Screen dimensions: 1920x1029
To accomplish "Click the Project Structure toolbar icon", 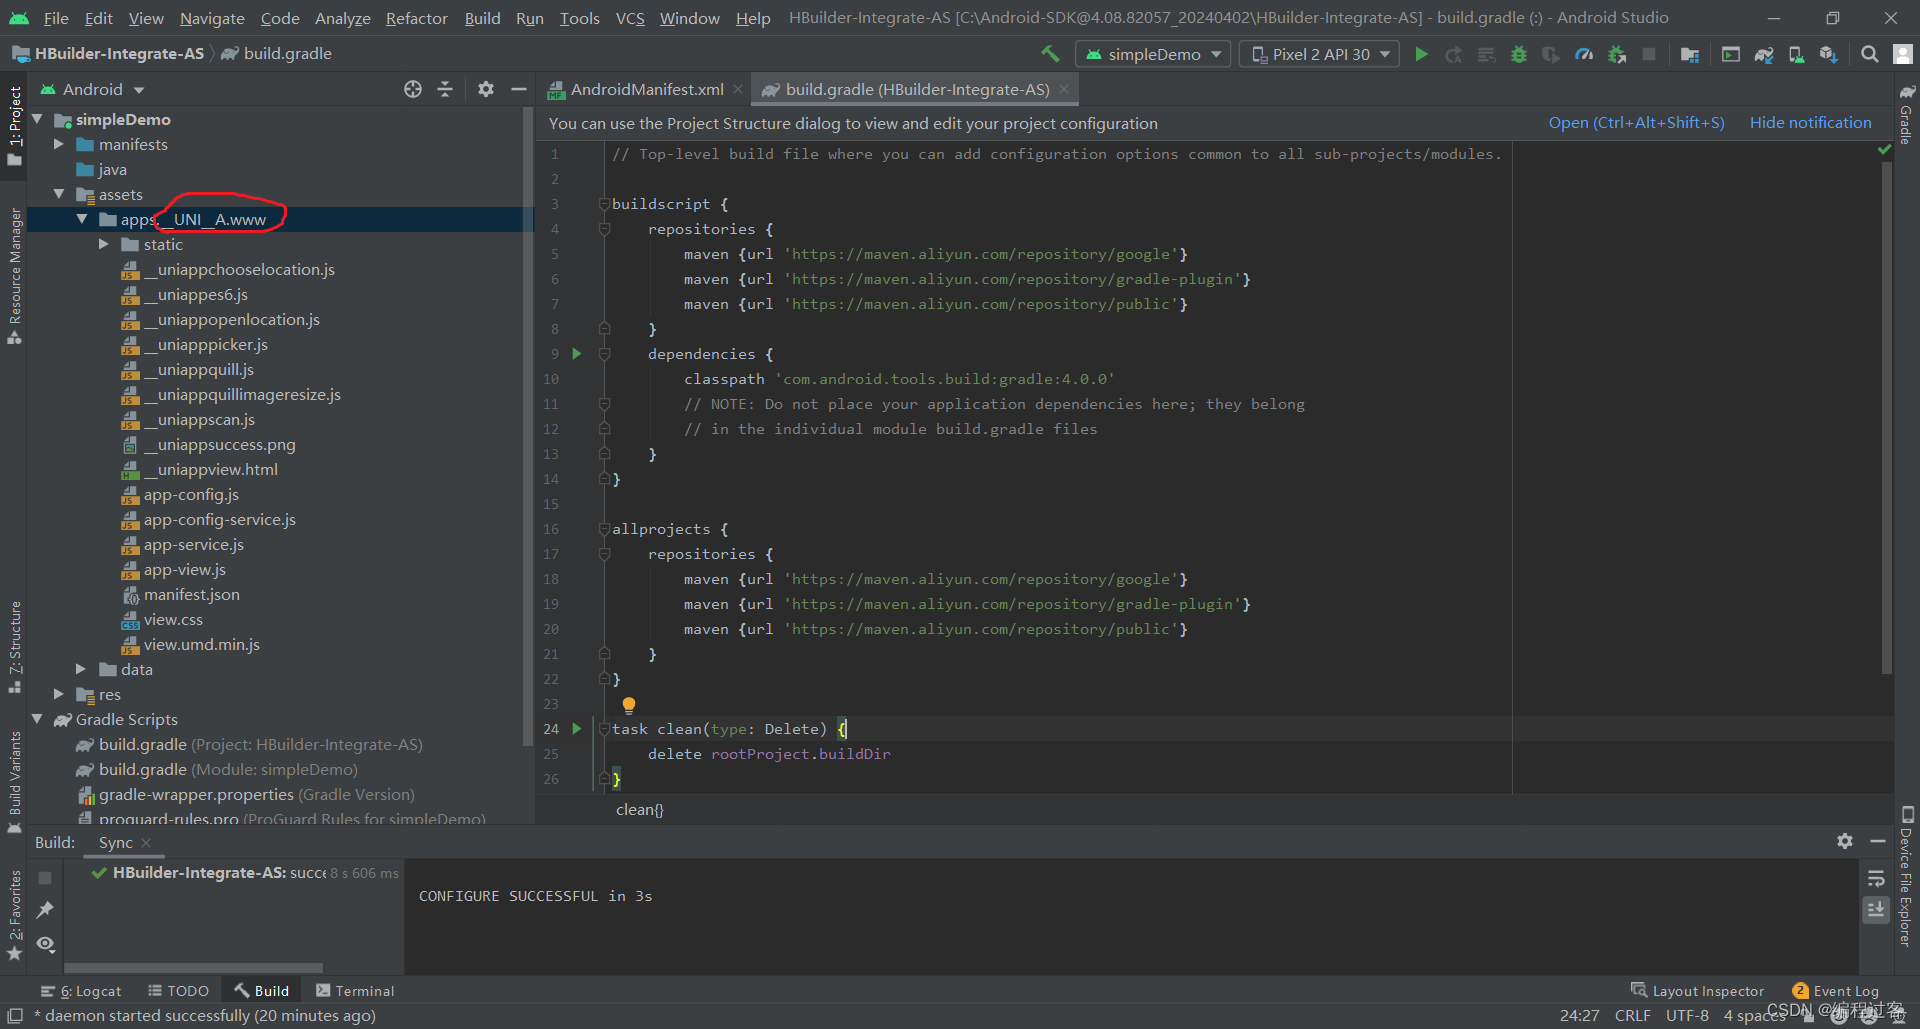I will click(1690, 54).
